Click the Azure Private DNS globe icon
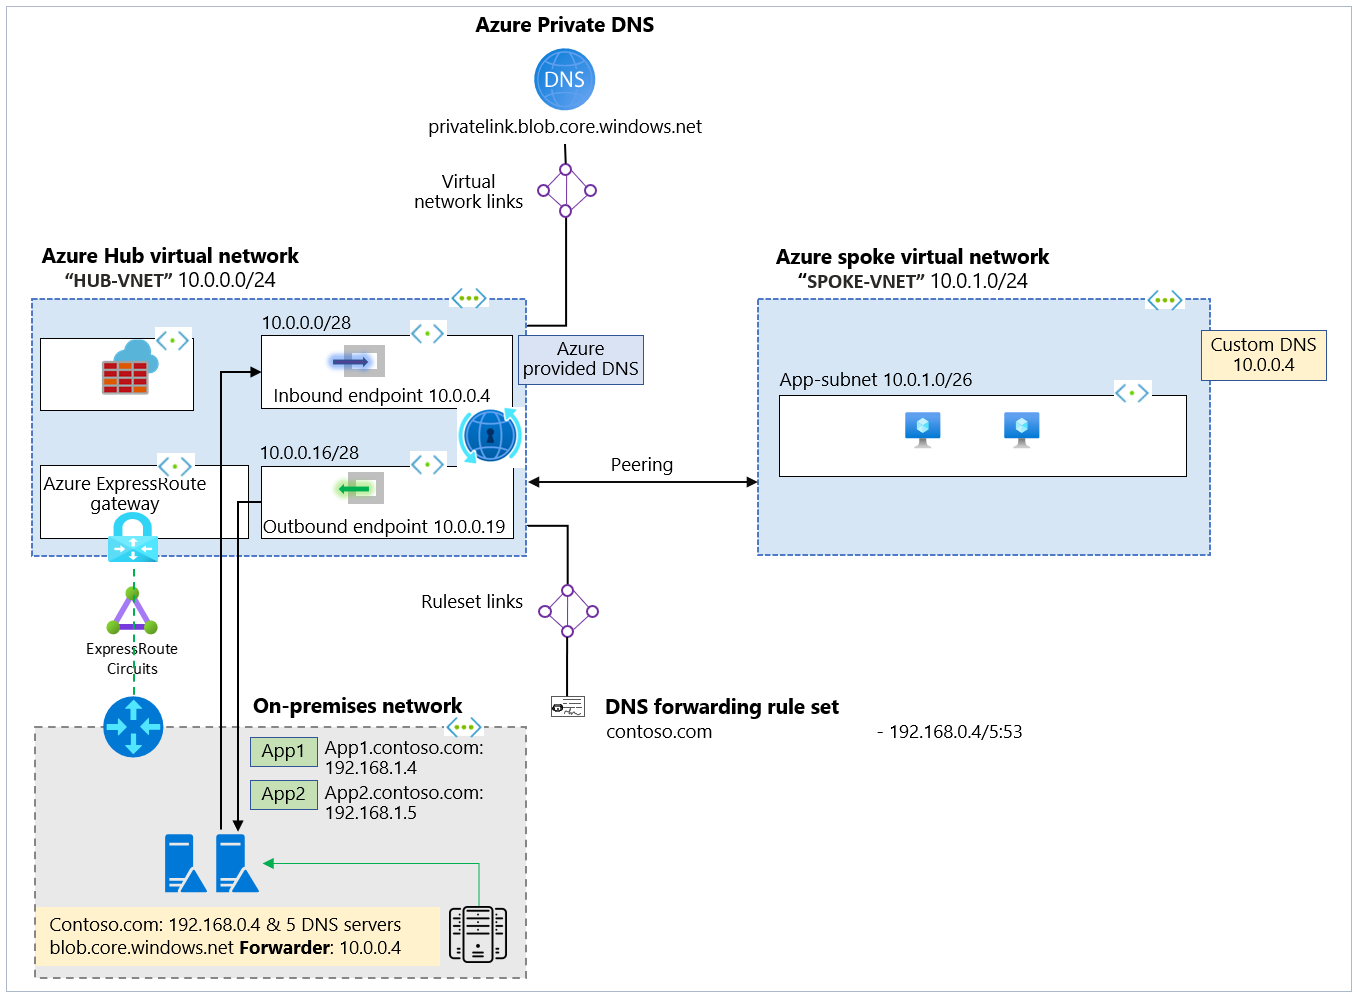Image resolution: width=1357 pixels, height=997 pixels. (x=564, y=79)
